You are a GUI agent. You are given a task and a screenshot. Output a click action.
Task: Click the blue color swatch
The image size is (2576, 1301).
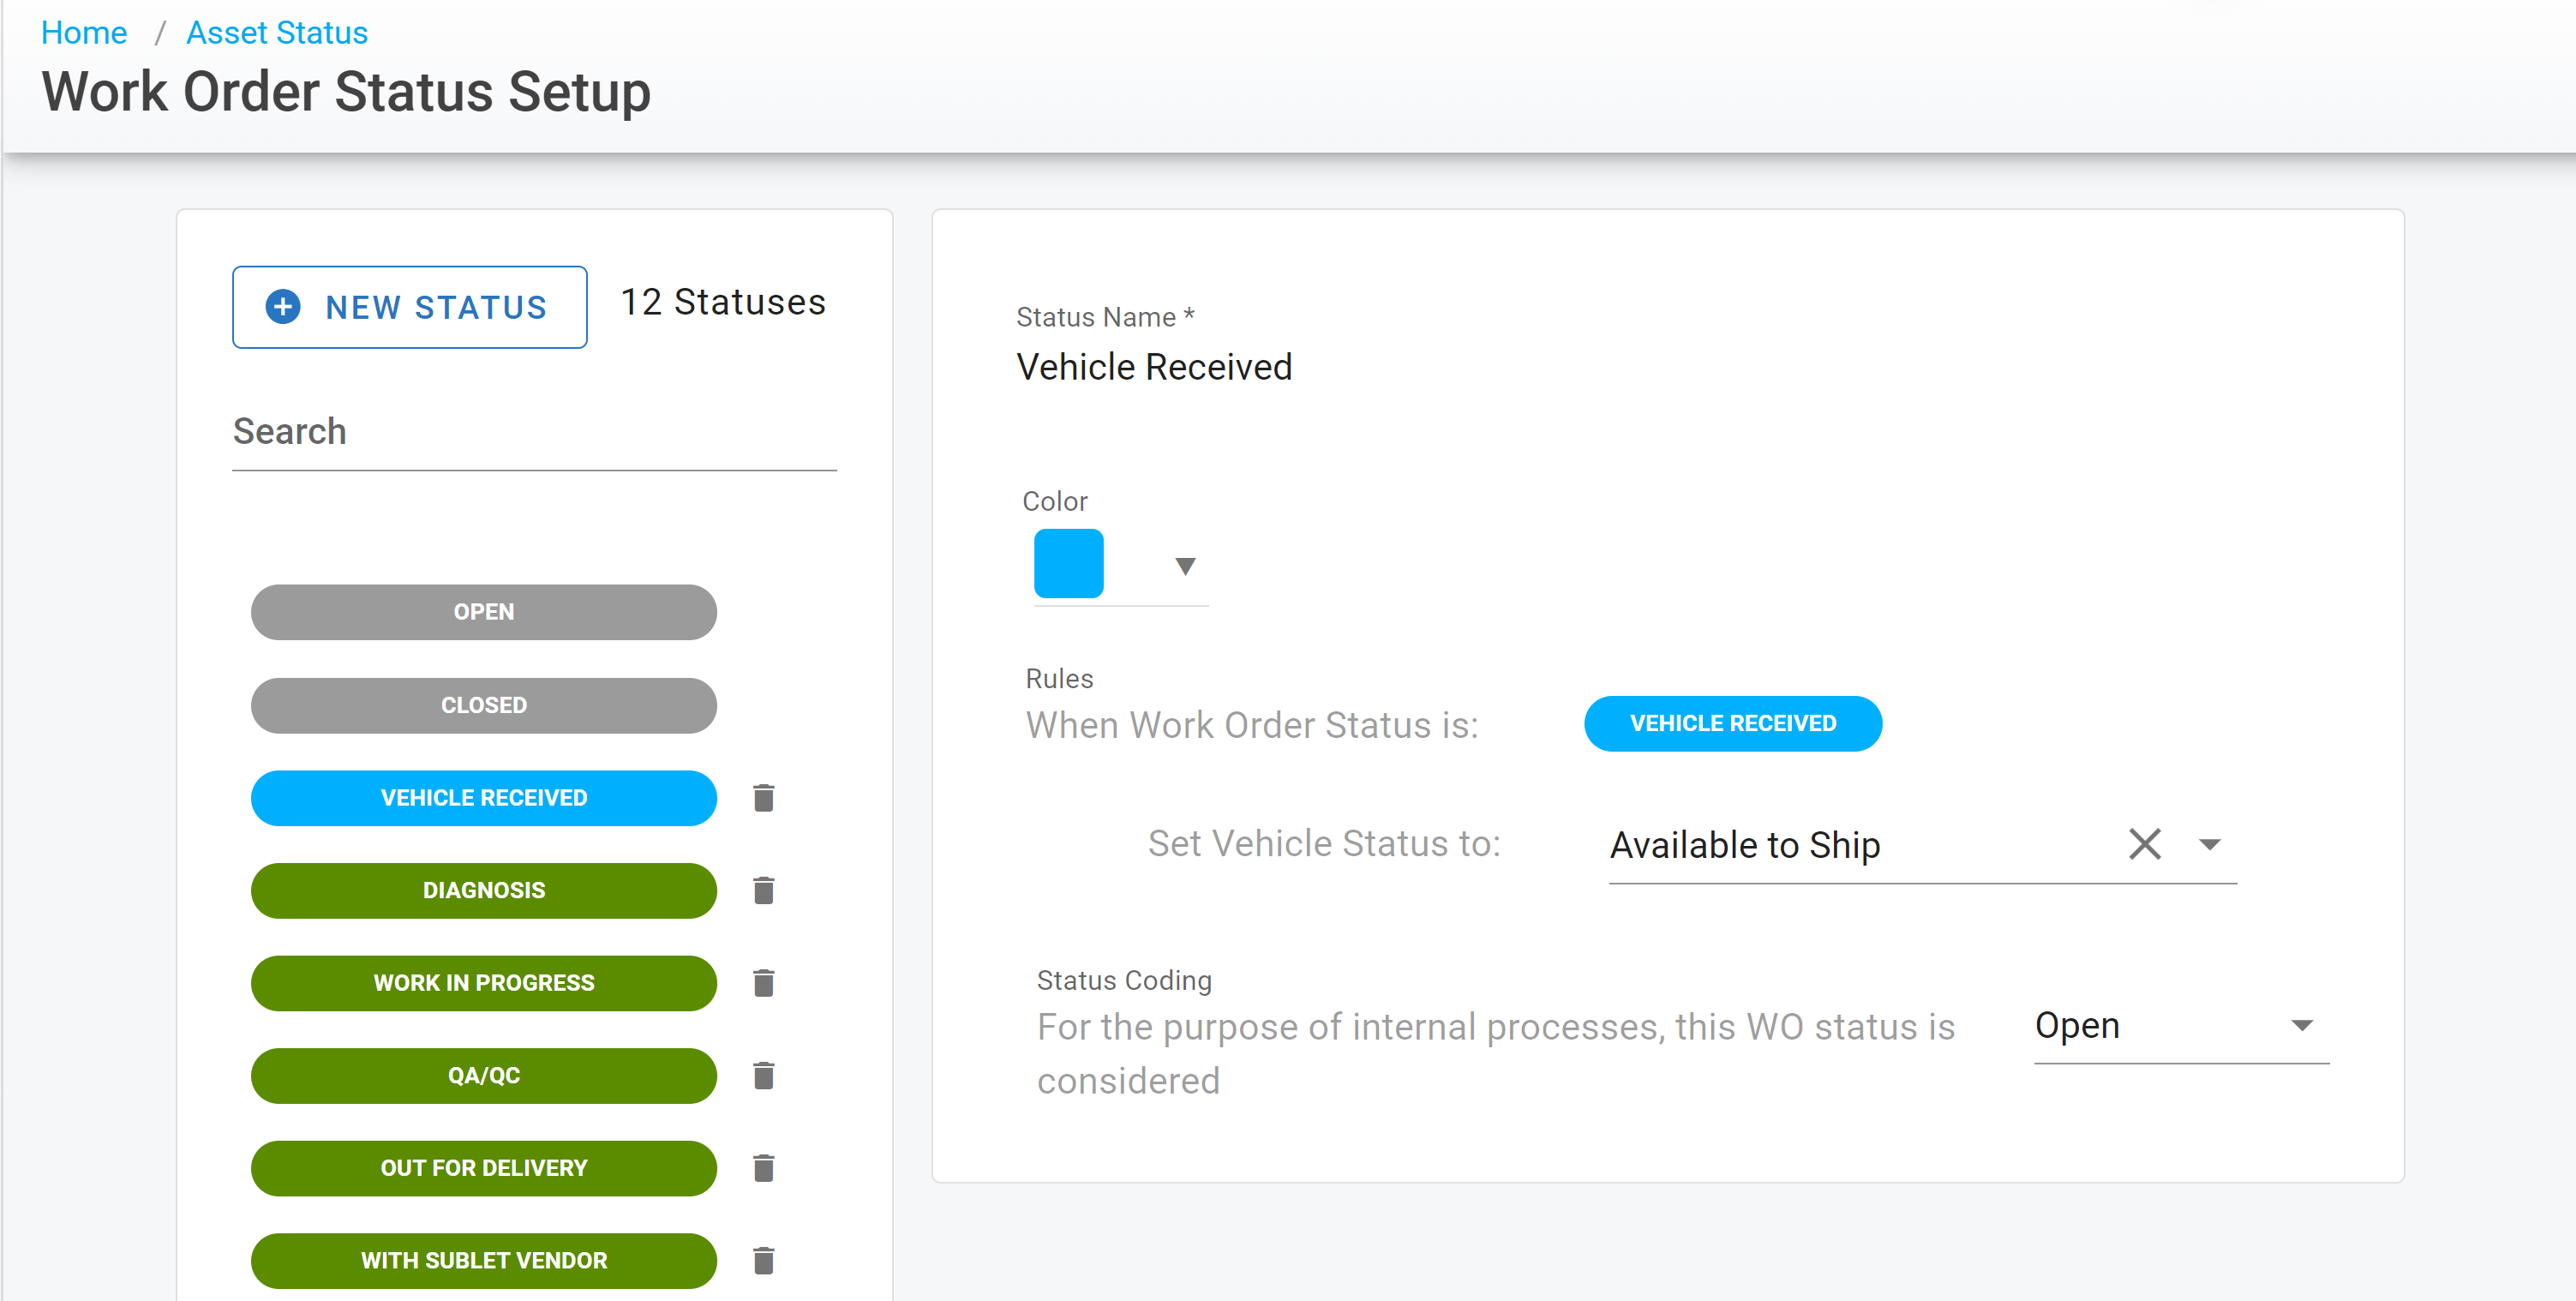tap(1068, 563)
